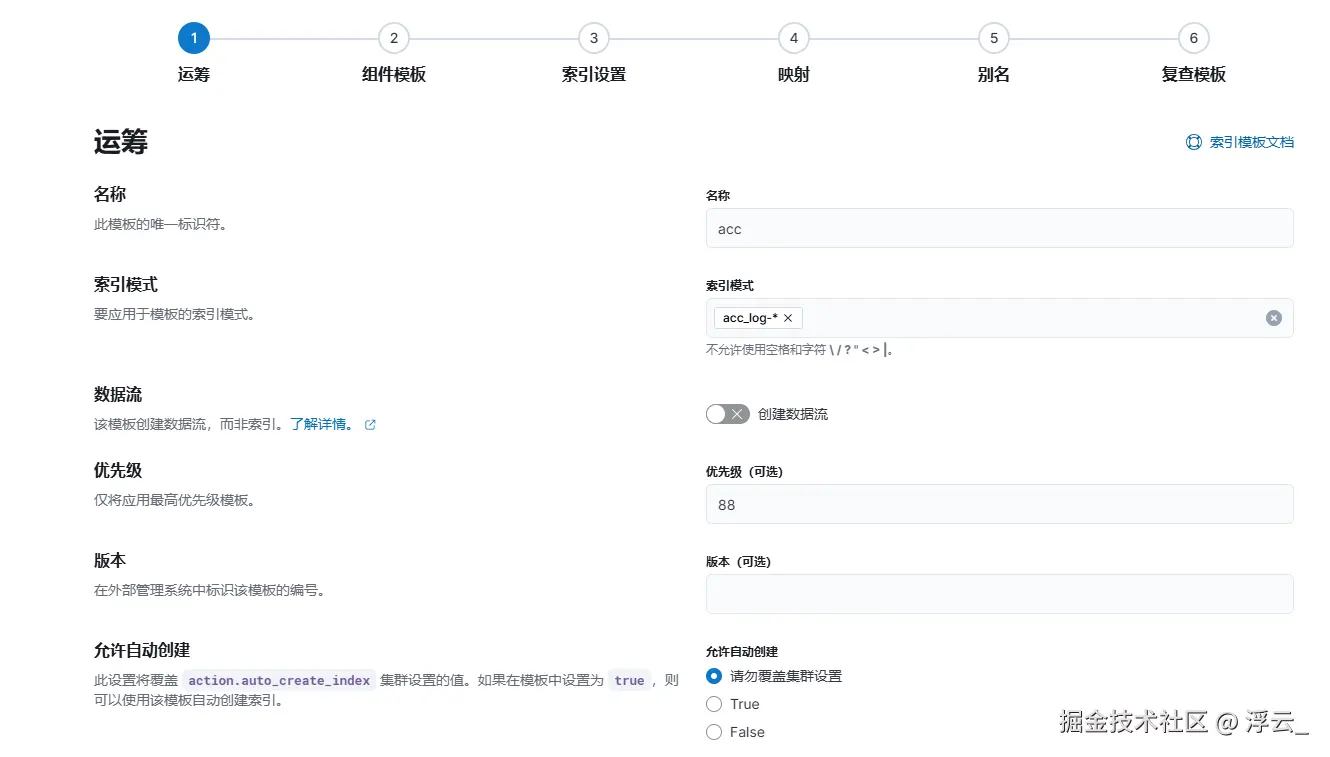
Task: Click step 5 别名 circle icon
Action: [993, 37]
